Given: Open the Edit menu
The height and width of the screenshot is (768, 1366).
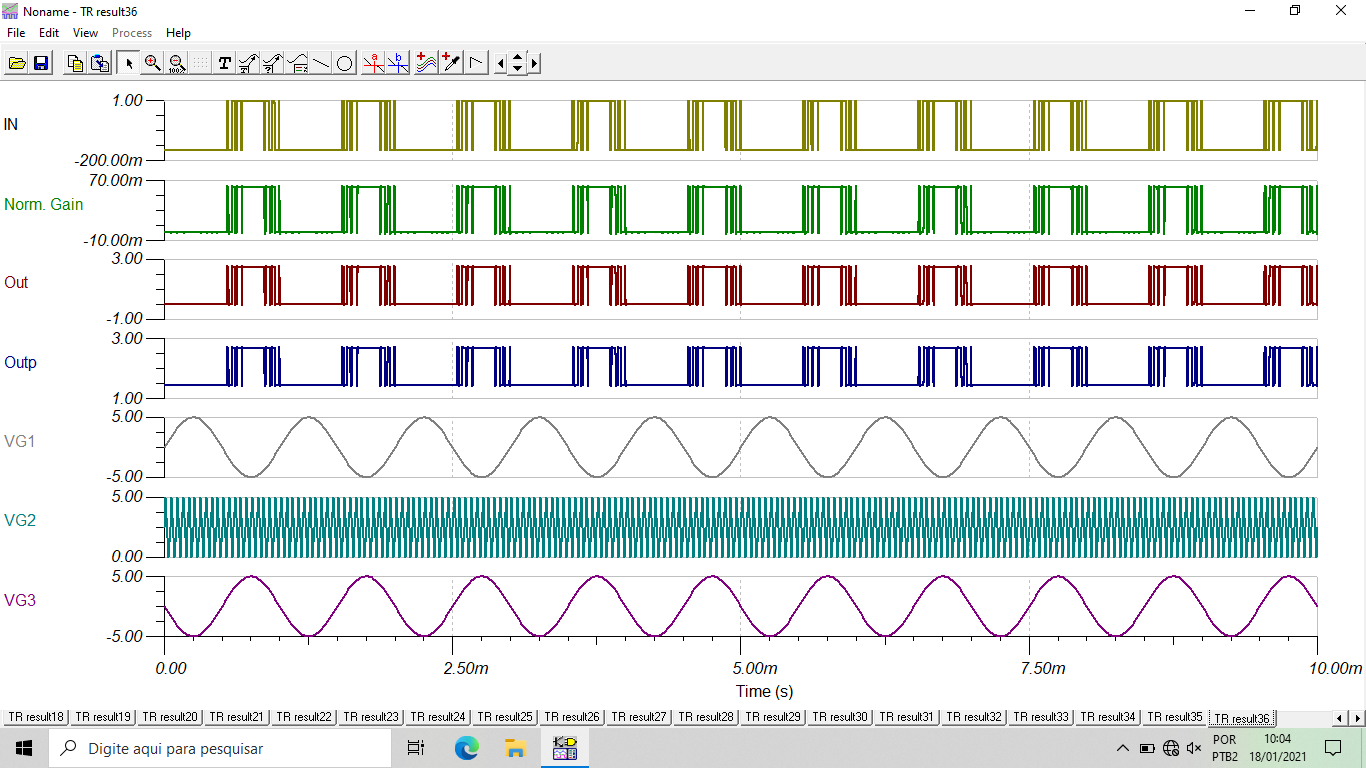Looking at the screenshot, I should 49,33.
